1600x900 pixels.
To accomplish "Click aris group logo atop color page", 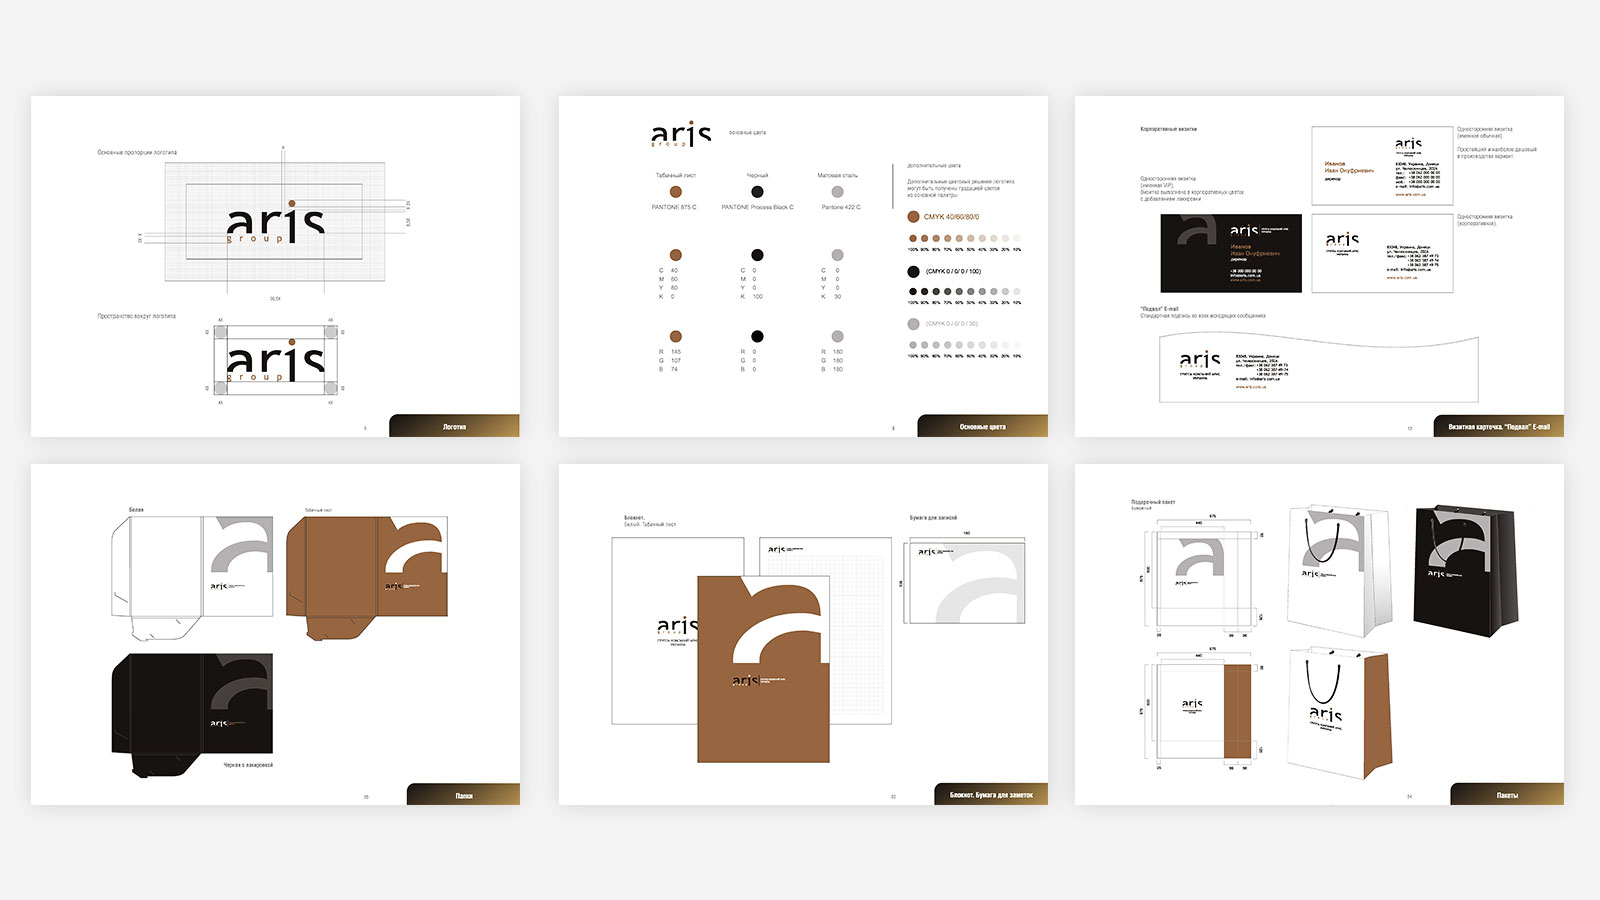I will coord(681,134).
